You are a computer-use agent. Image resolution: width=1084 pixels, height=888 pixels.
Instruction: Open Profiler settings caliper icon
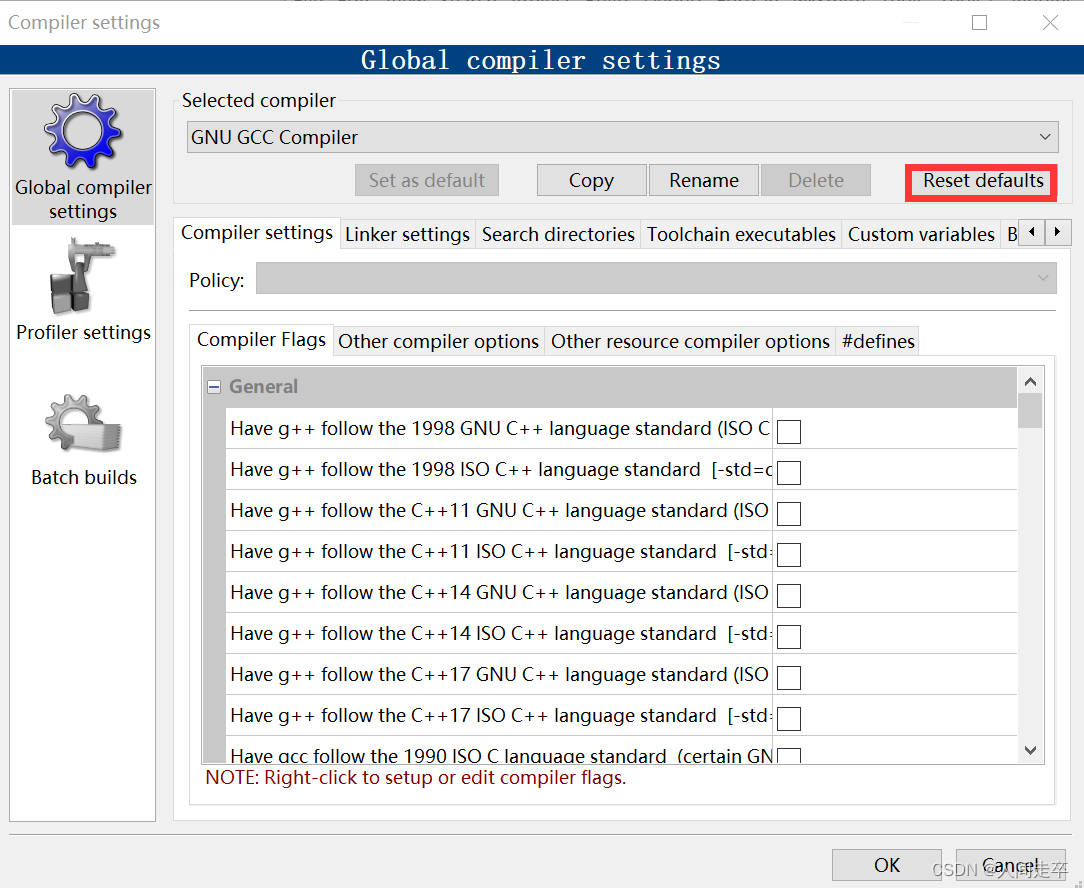[82, 276]
